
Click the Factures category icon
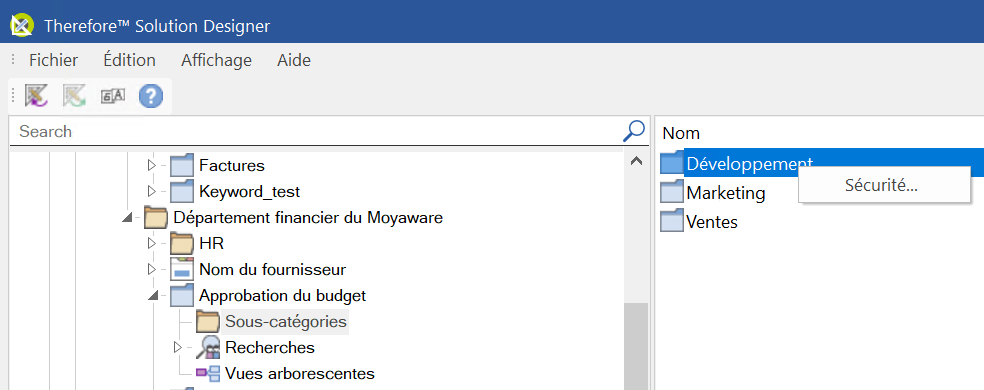182,166
